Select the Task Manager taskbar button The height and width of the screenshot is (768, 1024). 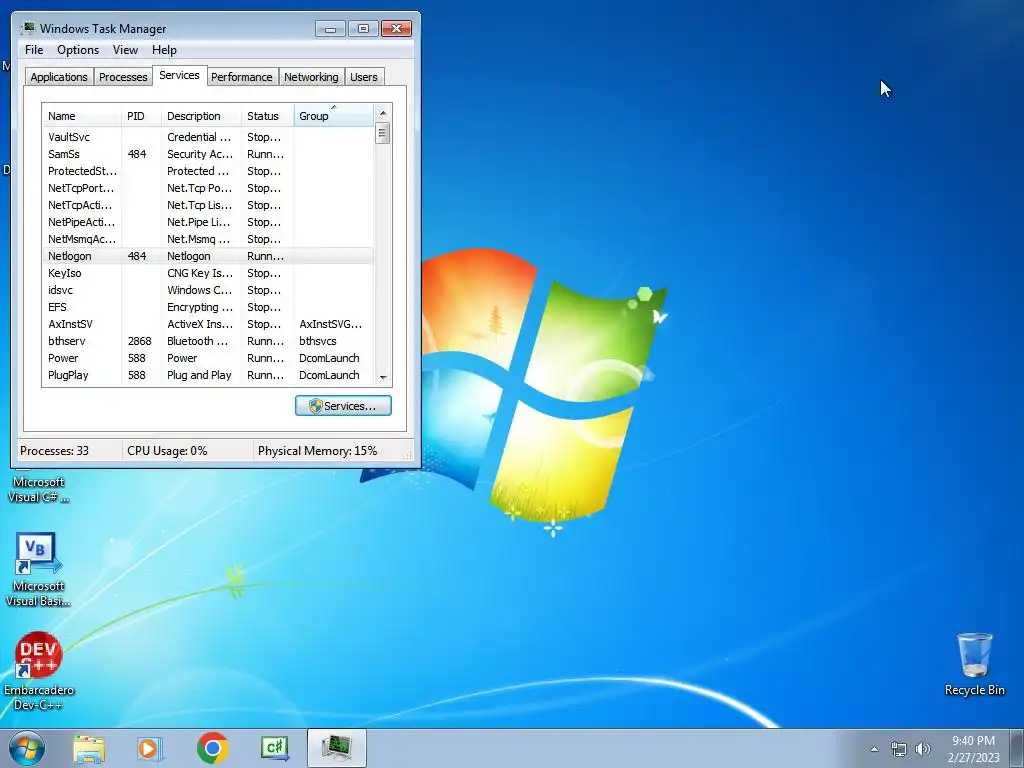coord(337,748)
